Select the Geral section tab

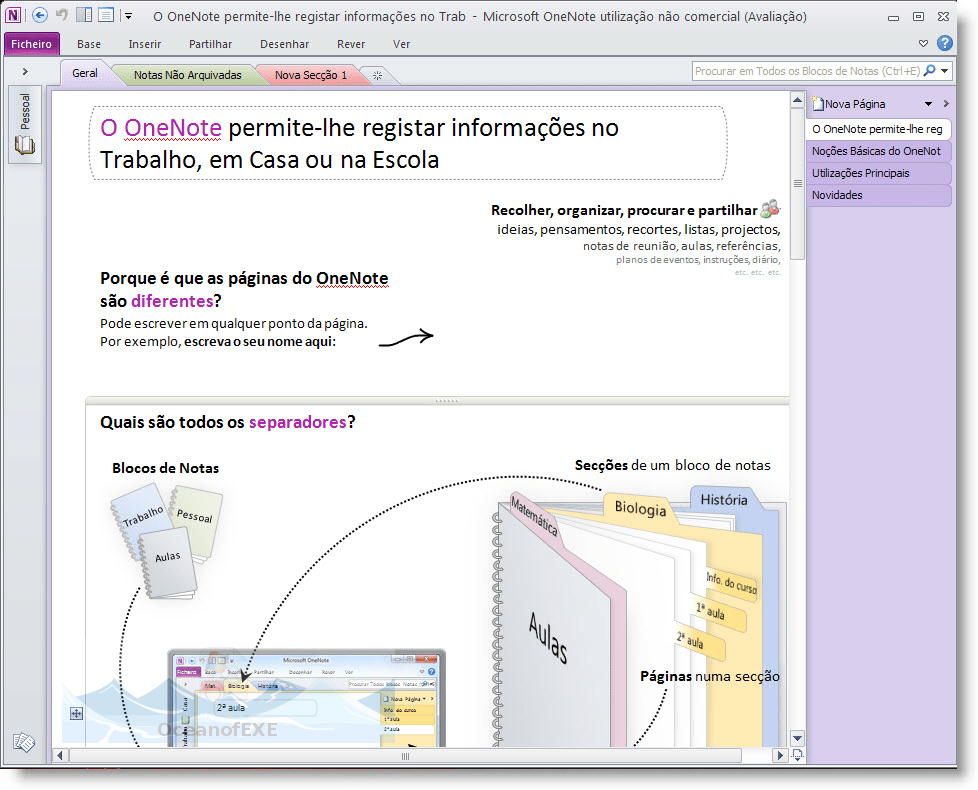click(85, 73)
